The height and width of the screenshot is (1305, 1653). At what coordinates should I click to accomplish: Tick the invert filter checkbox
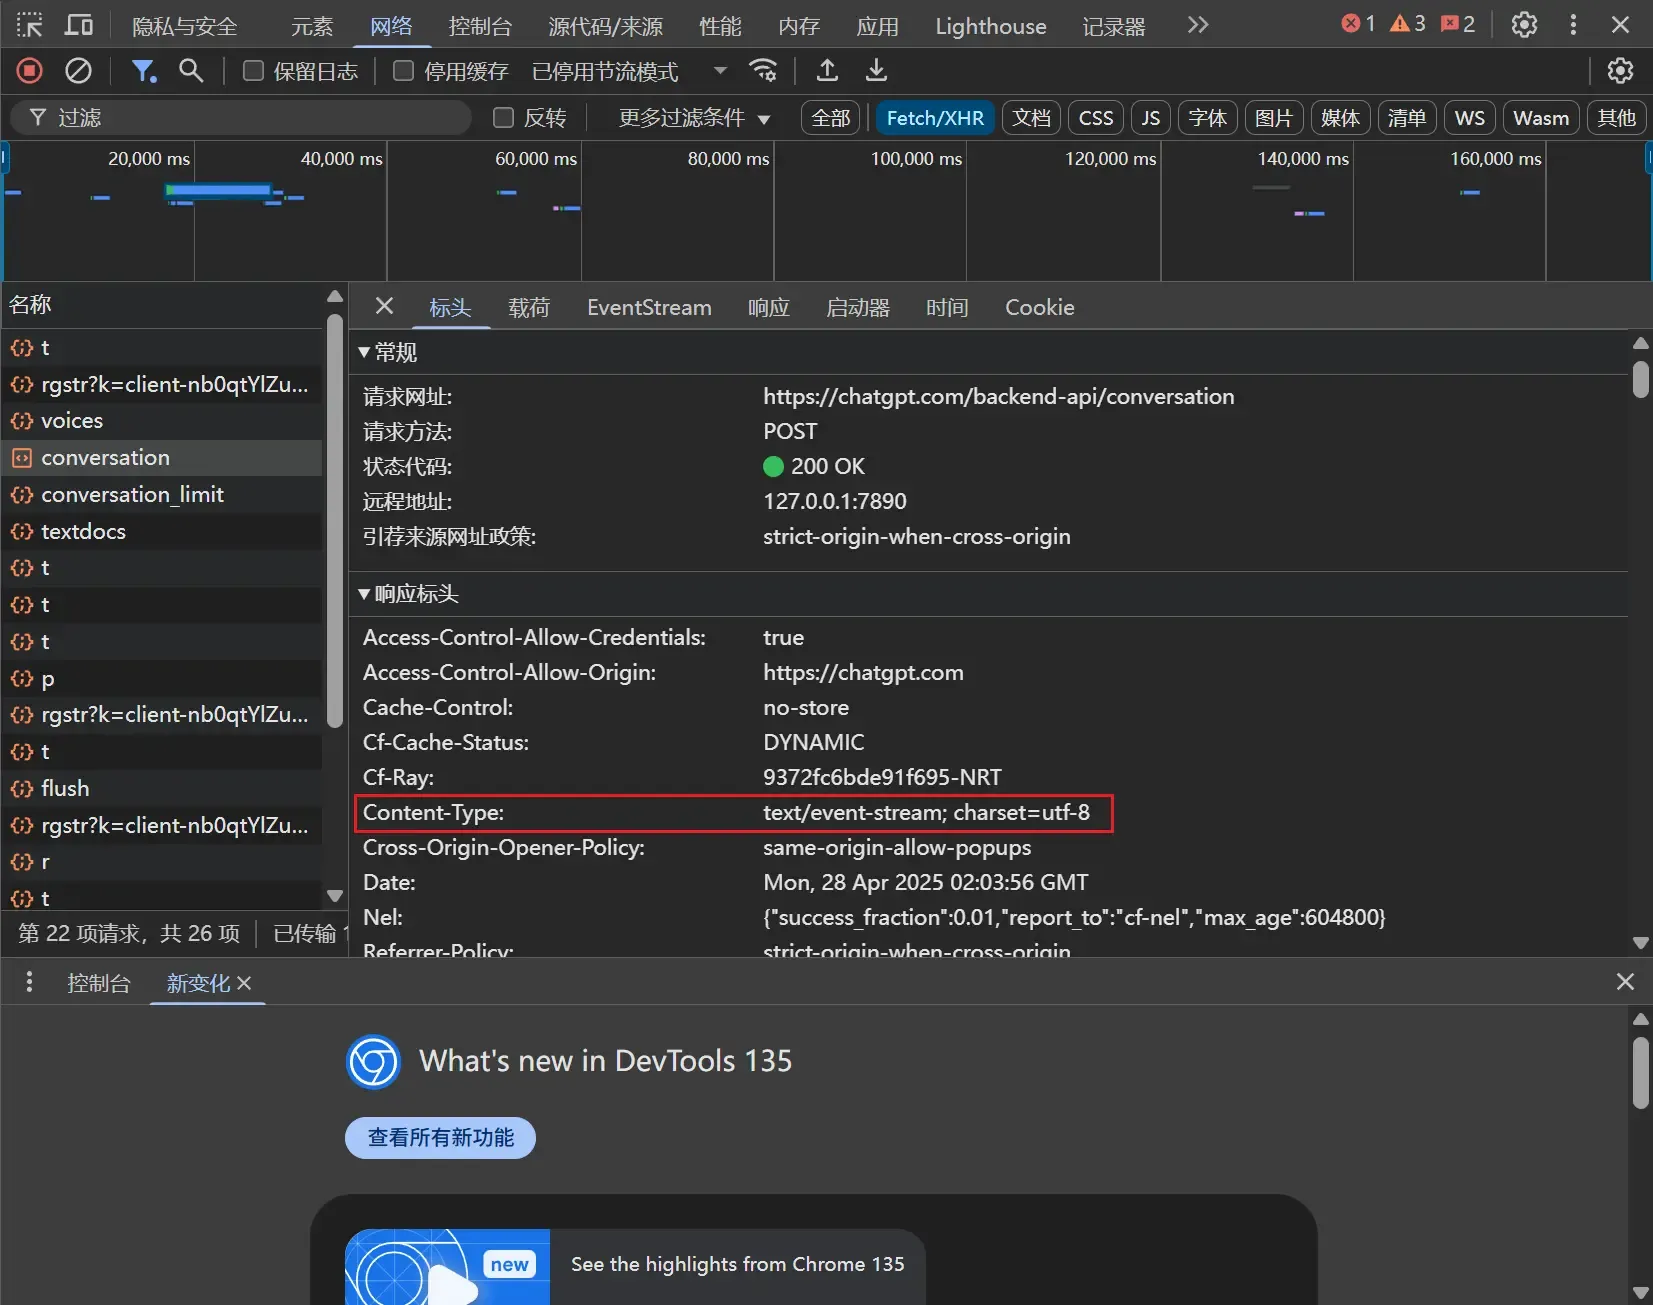tap(504, 118)
